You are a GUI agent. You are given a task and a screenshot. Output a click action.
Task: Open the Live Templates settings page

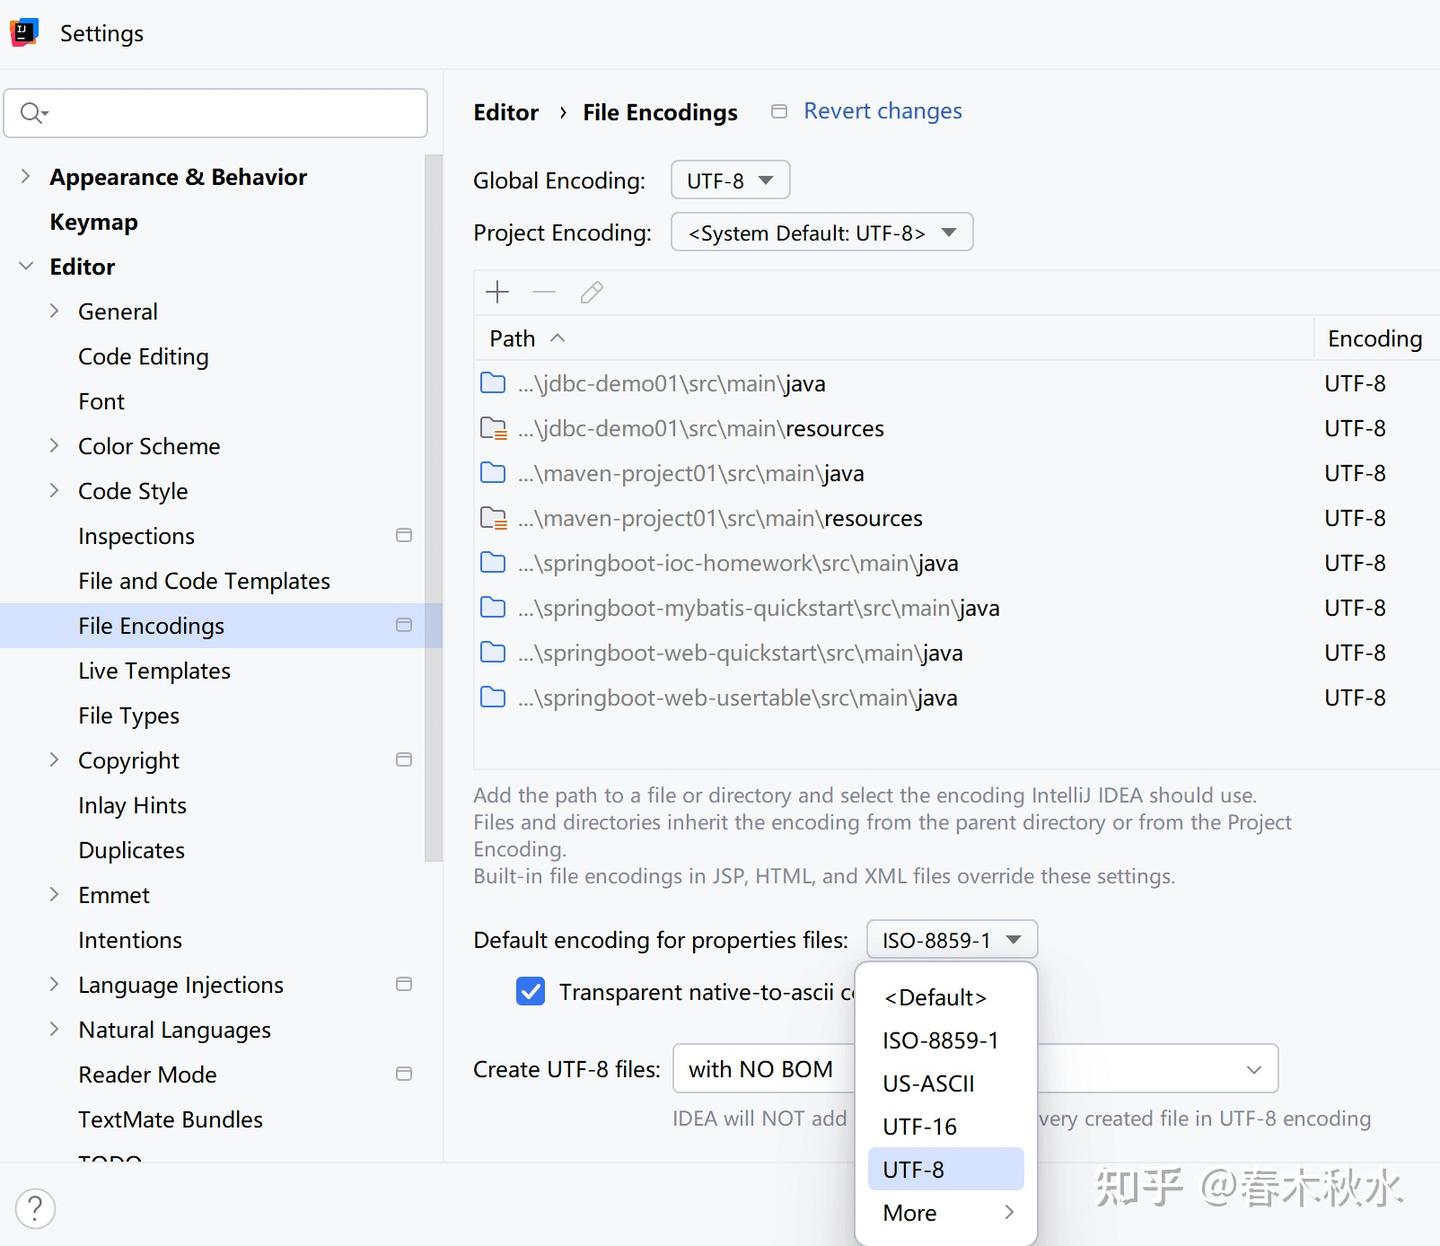point(154,670)
